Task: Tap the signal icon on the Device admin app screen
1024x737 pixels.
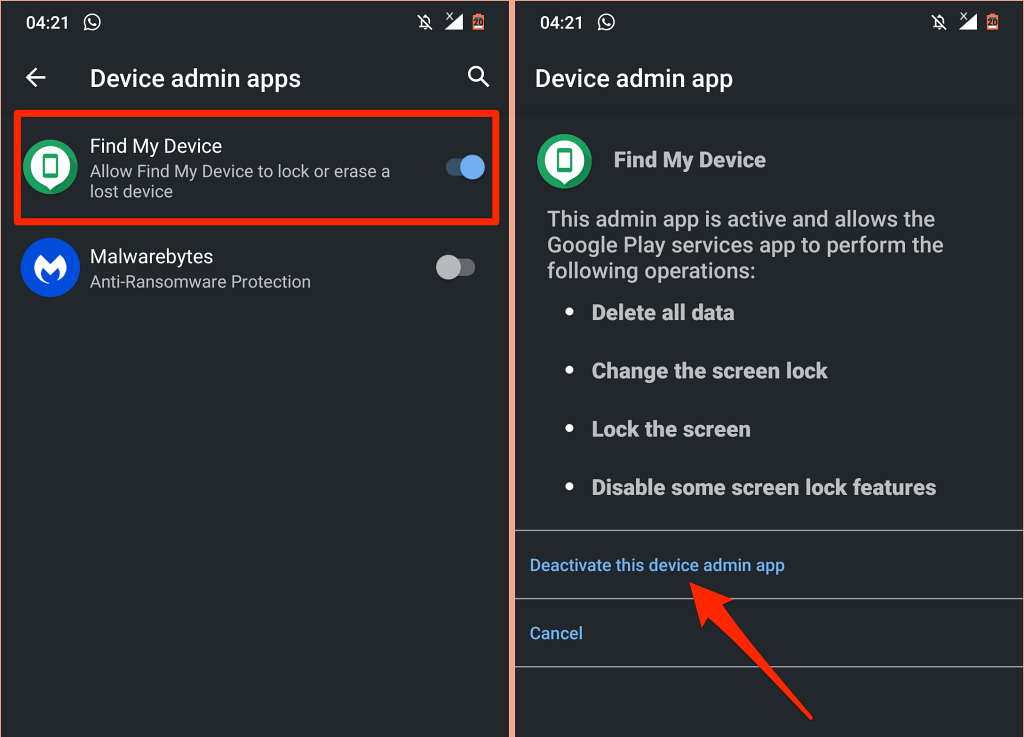Action: (x=964, y=21)
